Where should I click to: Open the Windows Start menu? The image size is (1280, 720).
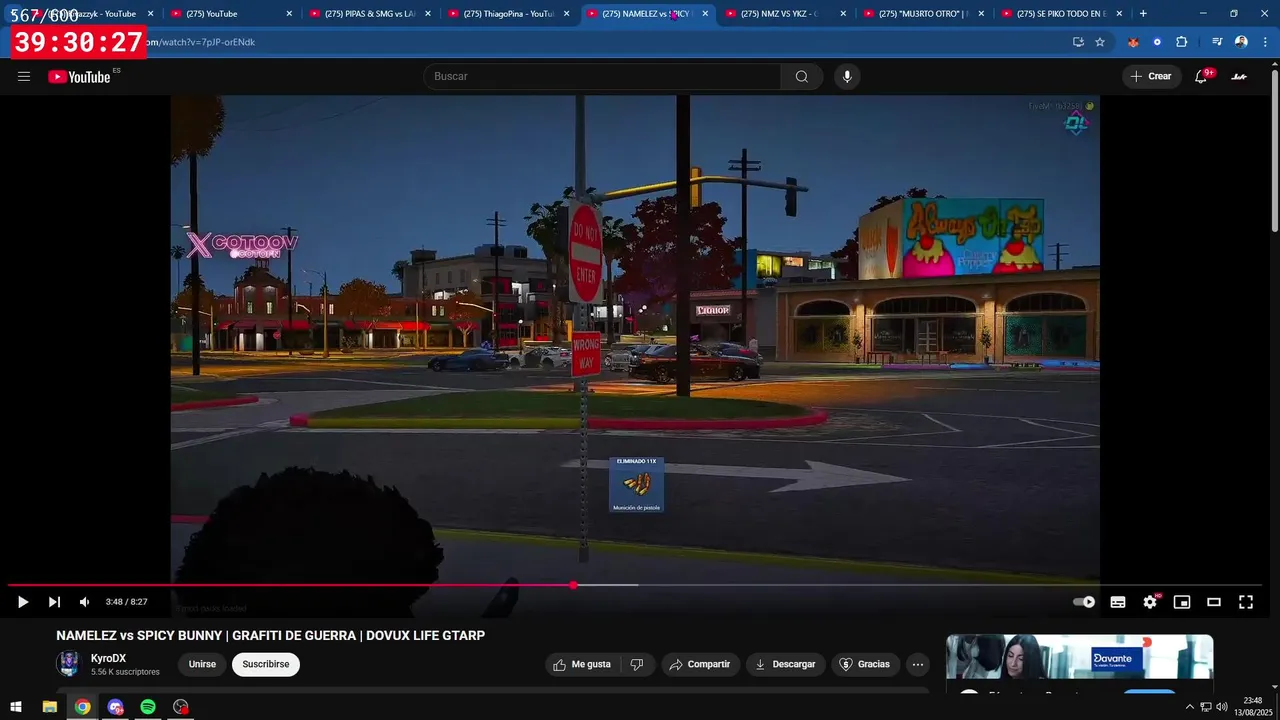(16, 707)
